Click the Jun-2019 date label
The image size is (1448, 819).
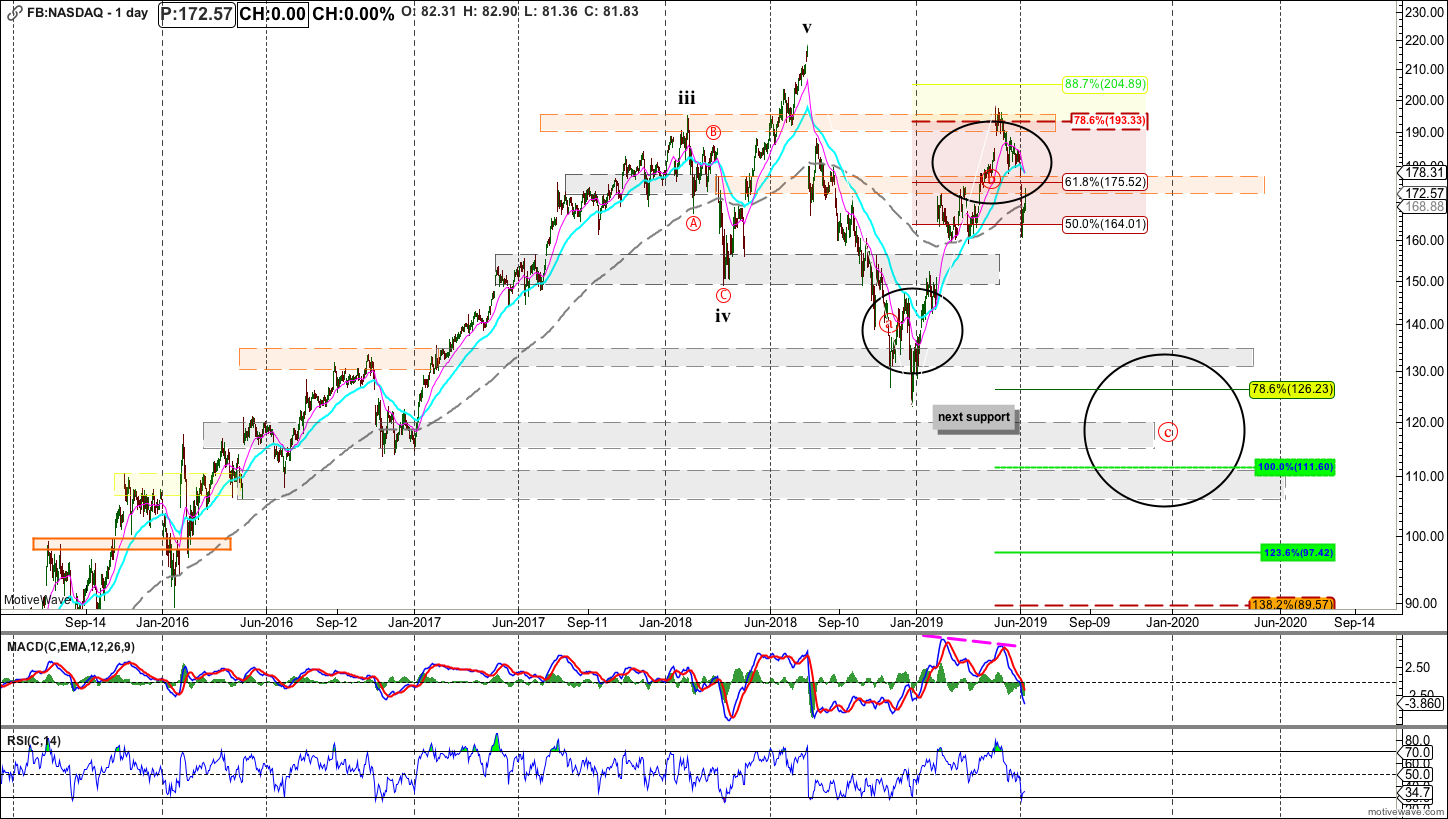click(x=1020, y=622)
